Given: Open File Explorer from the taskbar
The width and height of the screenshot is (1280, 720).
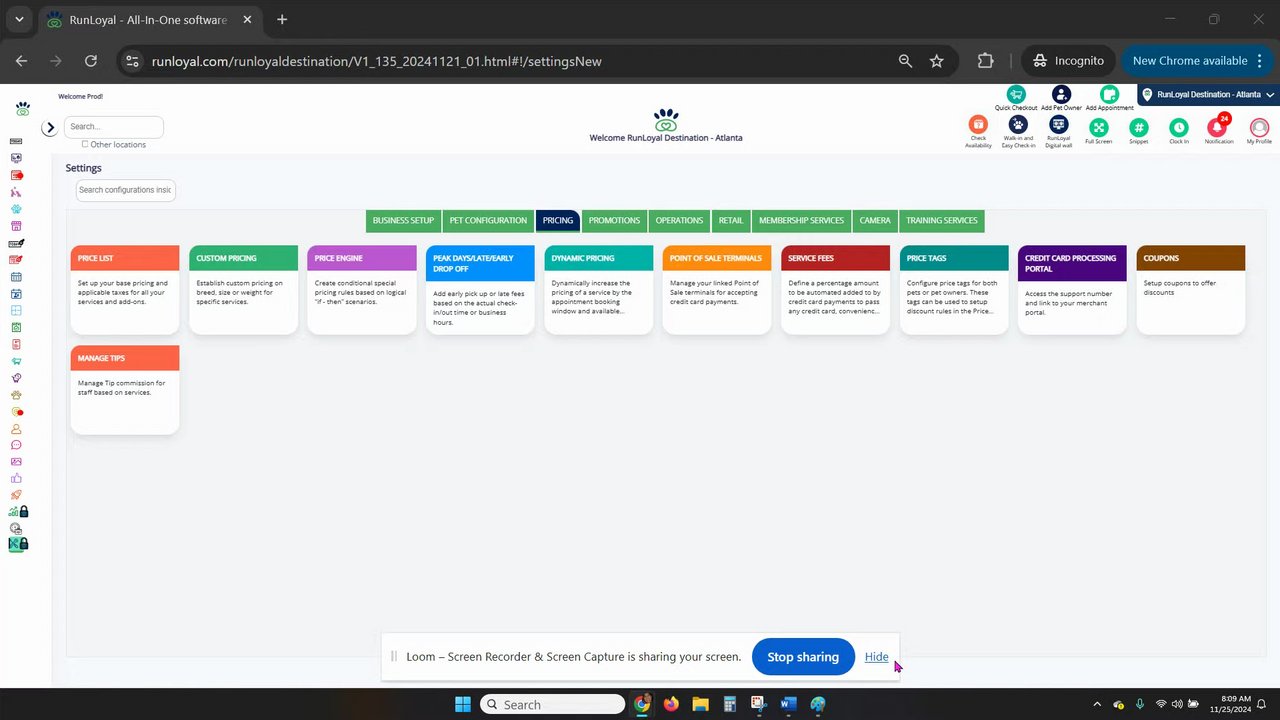Looking at the screenshot, I should point(700,704).
